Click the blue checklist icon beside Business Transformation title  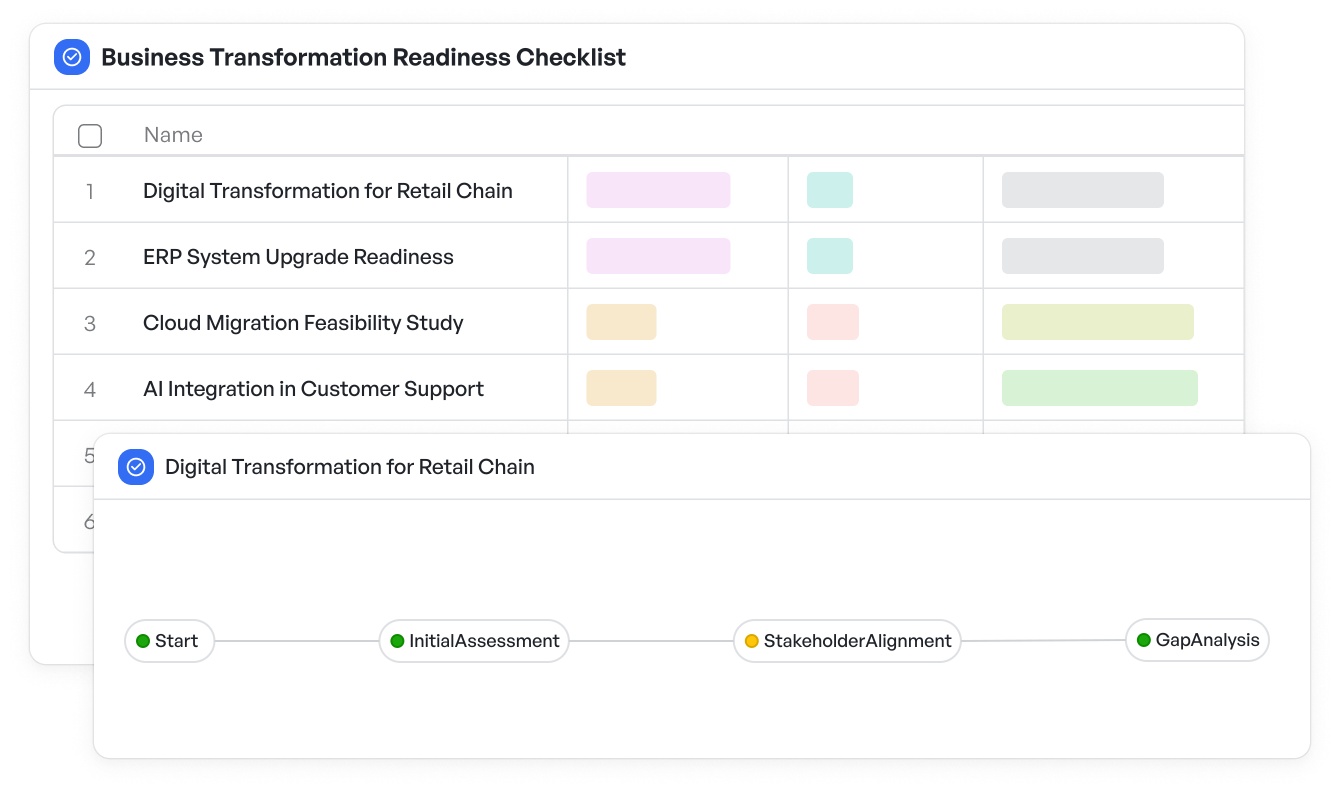(72, 58)
